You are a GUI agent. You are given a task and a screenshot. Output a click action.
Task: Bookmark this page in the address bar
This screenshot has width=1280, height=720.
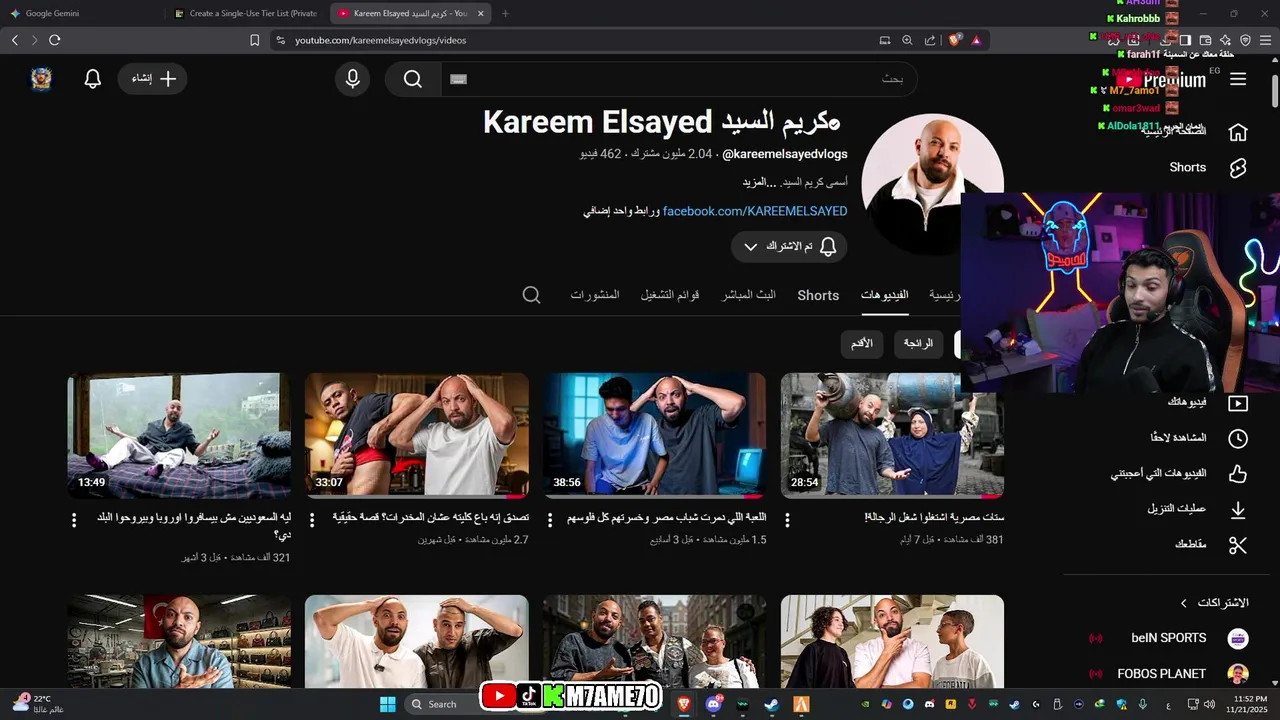[255, 40]
